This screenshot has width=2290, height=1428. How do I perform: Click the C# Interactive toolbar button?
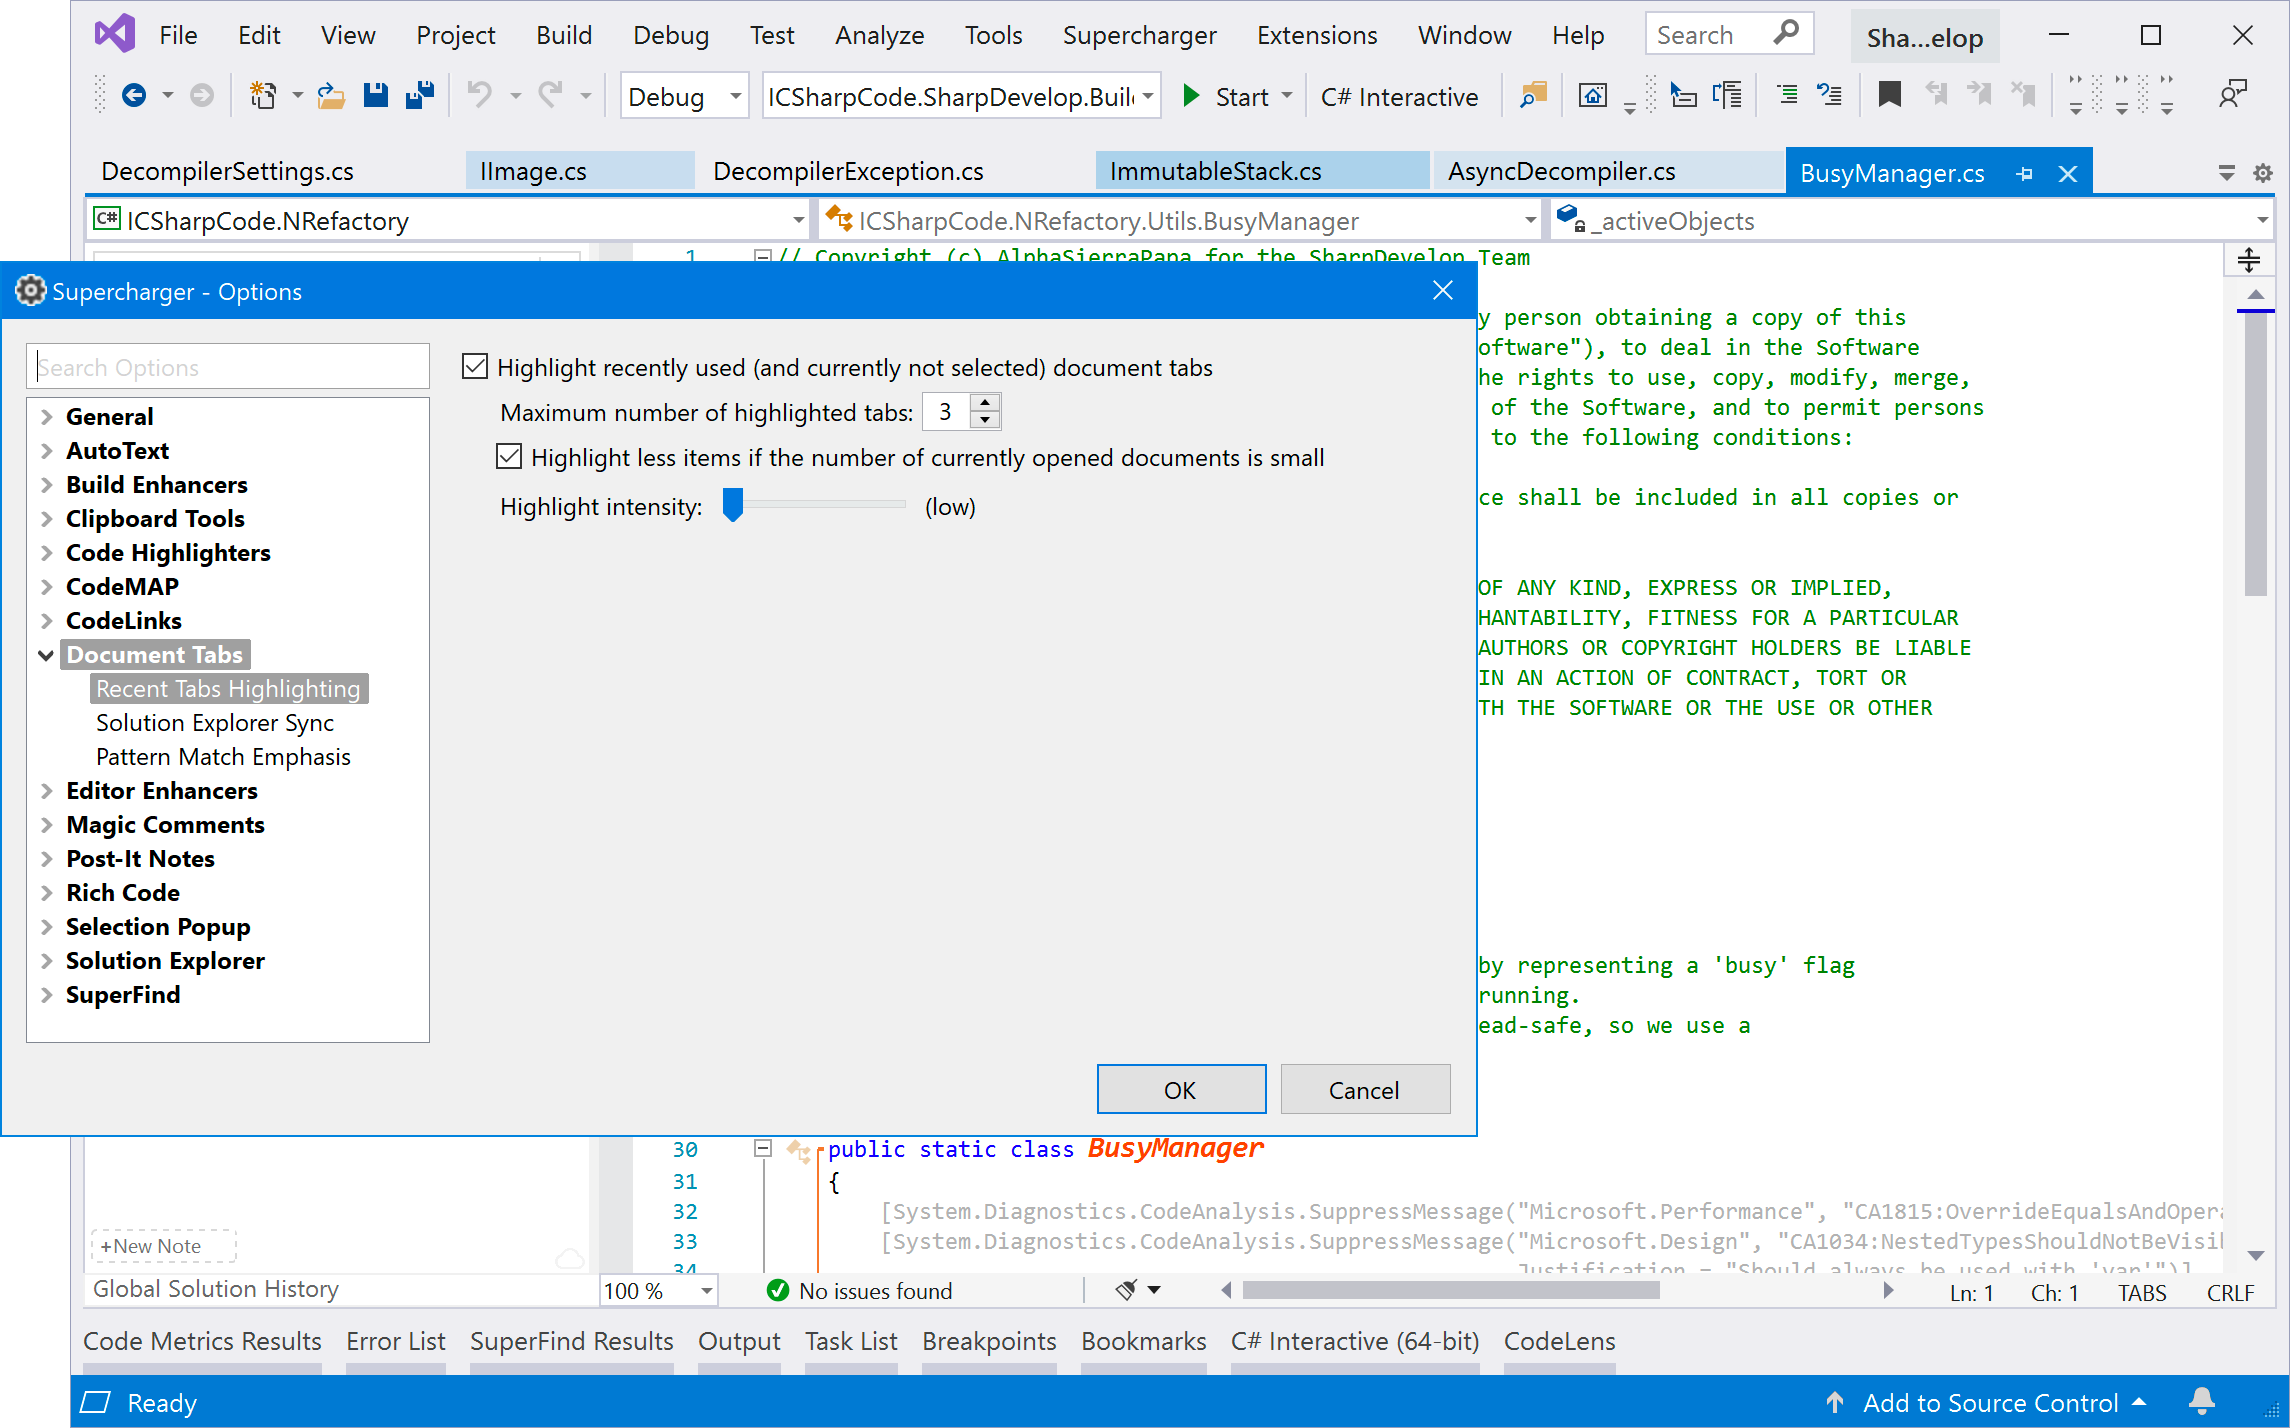pos(1398,96)
